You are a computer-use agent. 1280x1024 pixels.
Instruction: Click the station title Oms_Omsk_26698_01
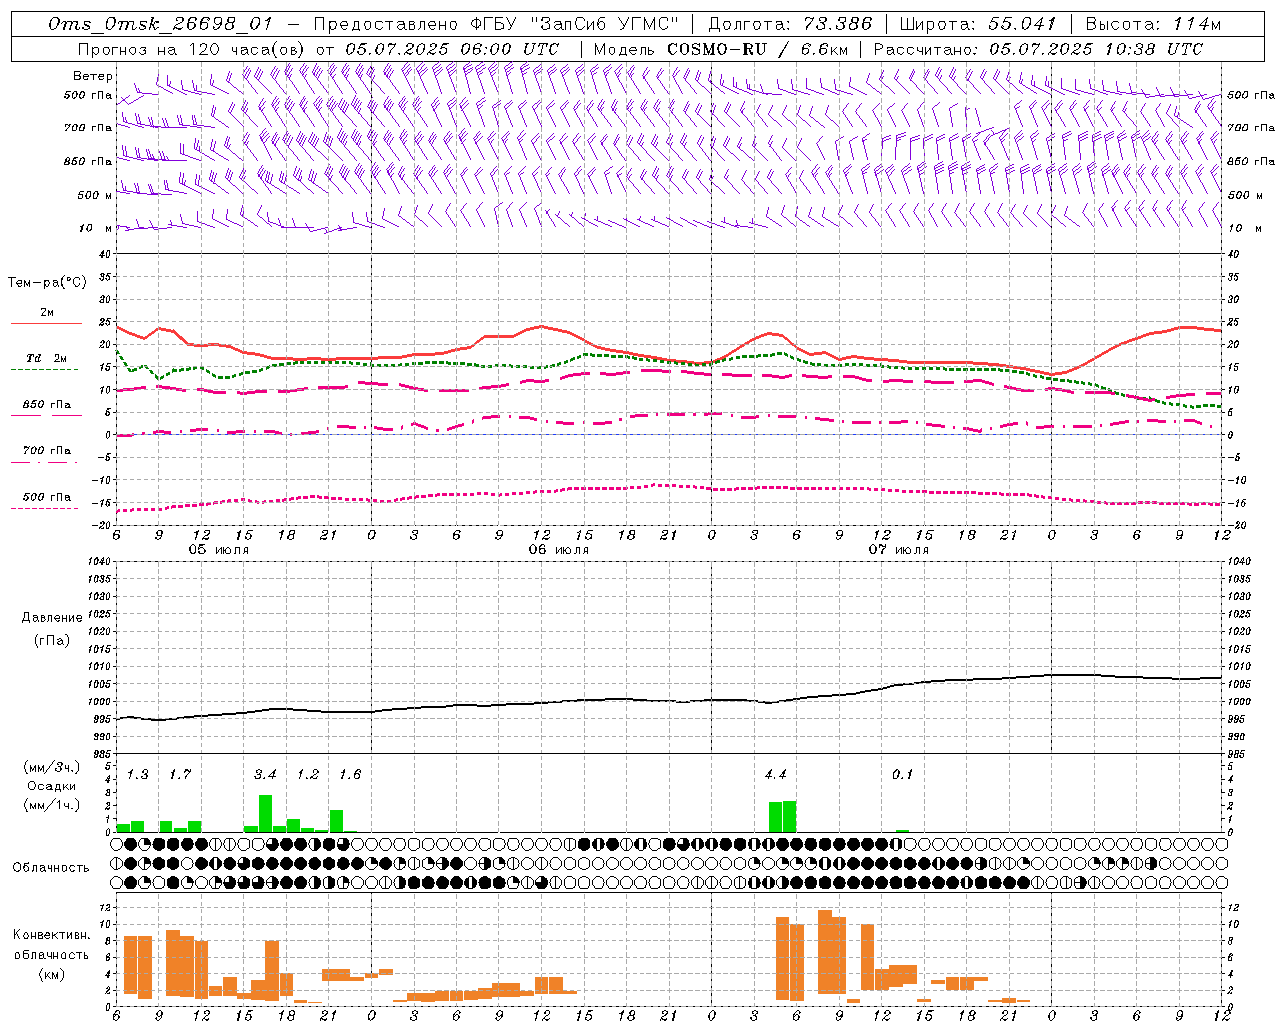159,24
